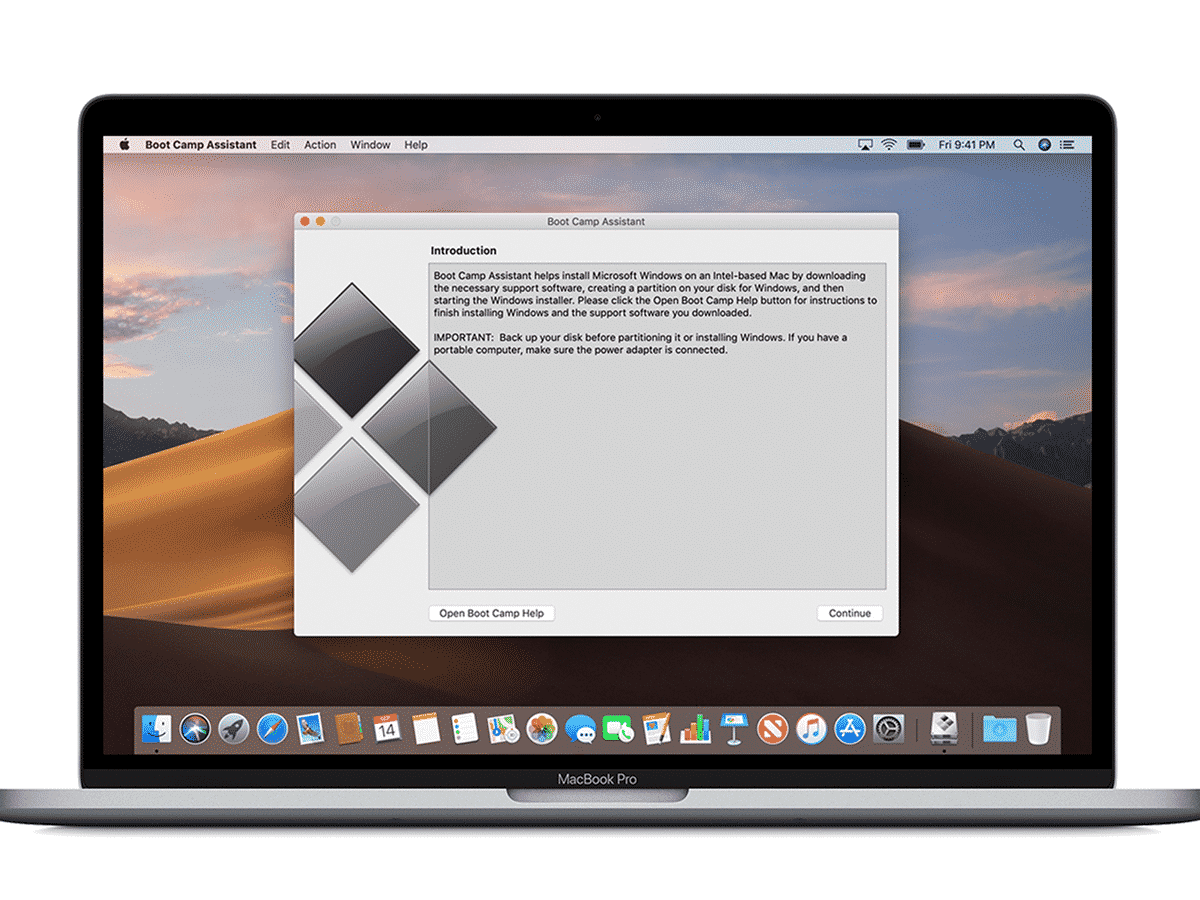
Task: Close the Boot Camp Assistant window
Action: [x=306, y=221]
